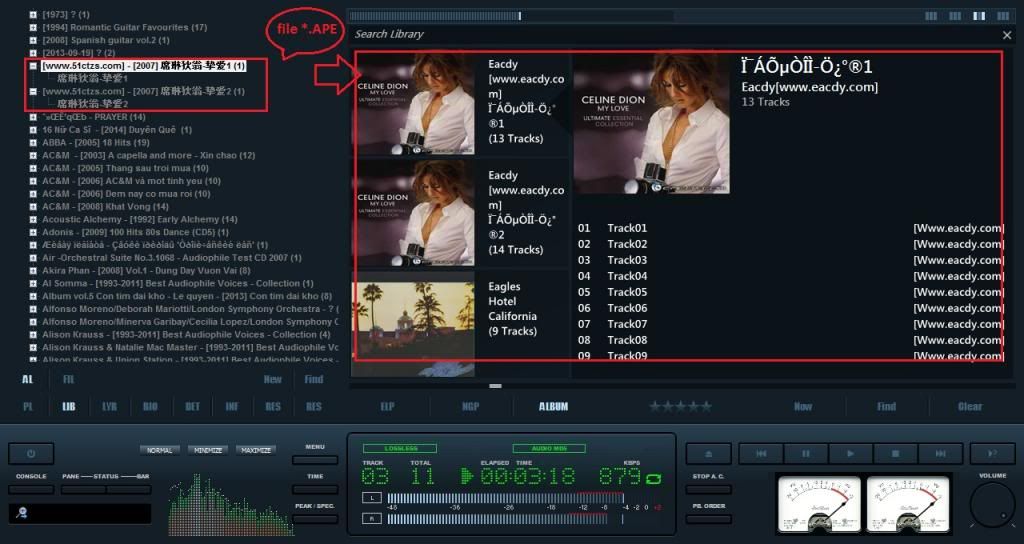1024x544 pixels.
Task: Click the green repeat icon in display
Action: 653,479
